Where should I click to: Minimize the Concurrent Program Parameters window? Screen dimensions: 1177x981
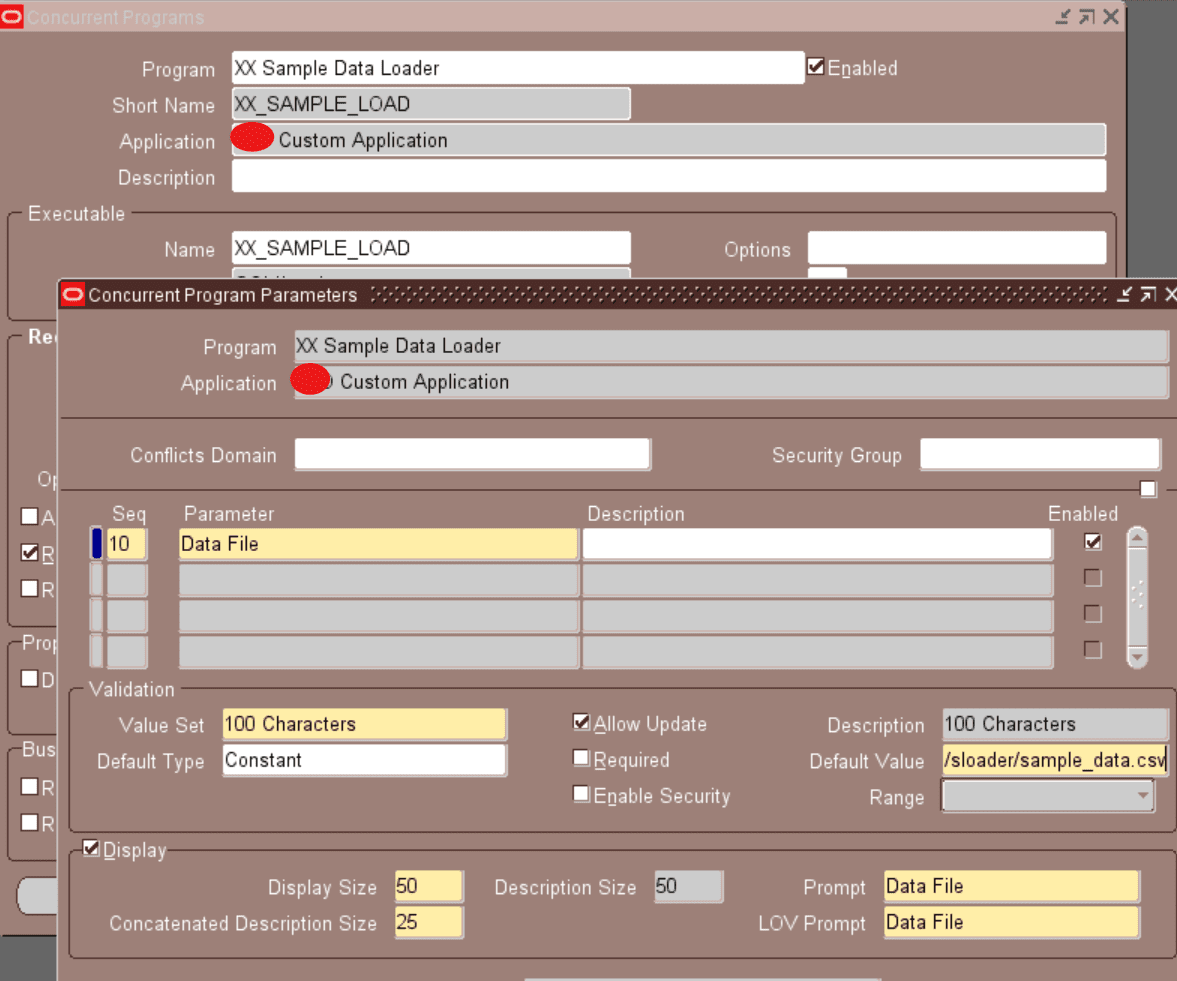coord(1124,294)
